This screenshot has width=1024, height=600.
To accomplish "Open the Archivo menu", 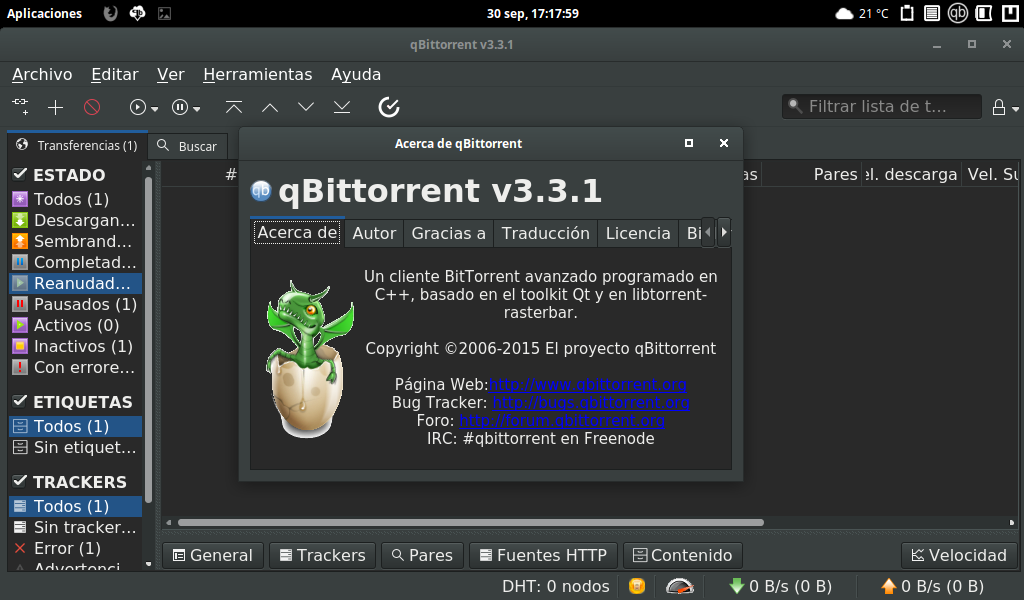I will click(x=42, y=74).
